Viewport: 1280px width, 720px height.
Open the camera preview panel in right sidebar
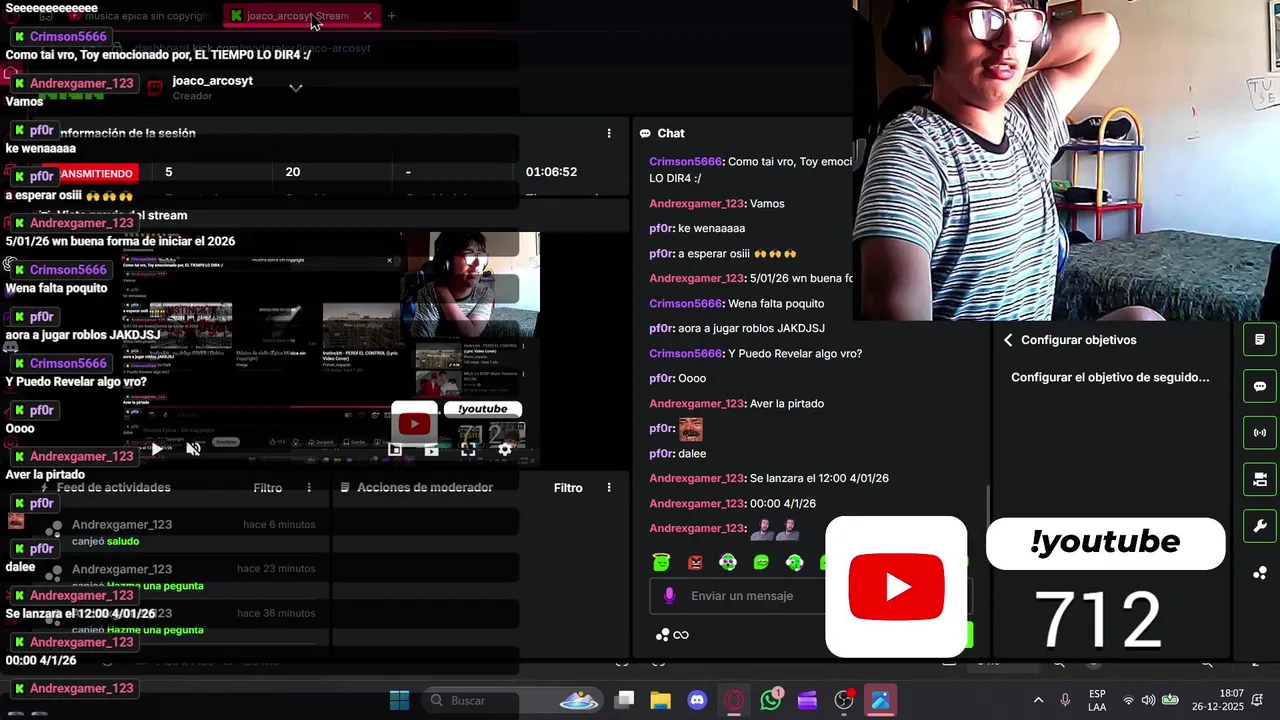point(1260,480)
